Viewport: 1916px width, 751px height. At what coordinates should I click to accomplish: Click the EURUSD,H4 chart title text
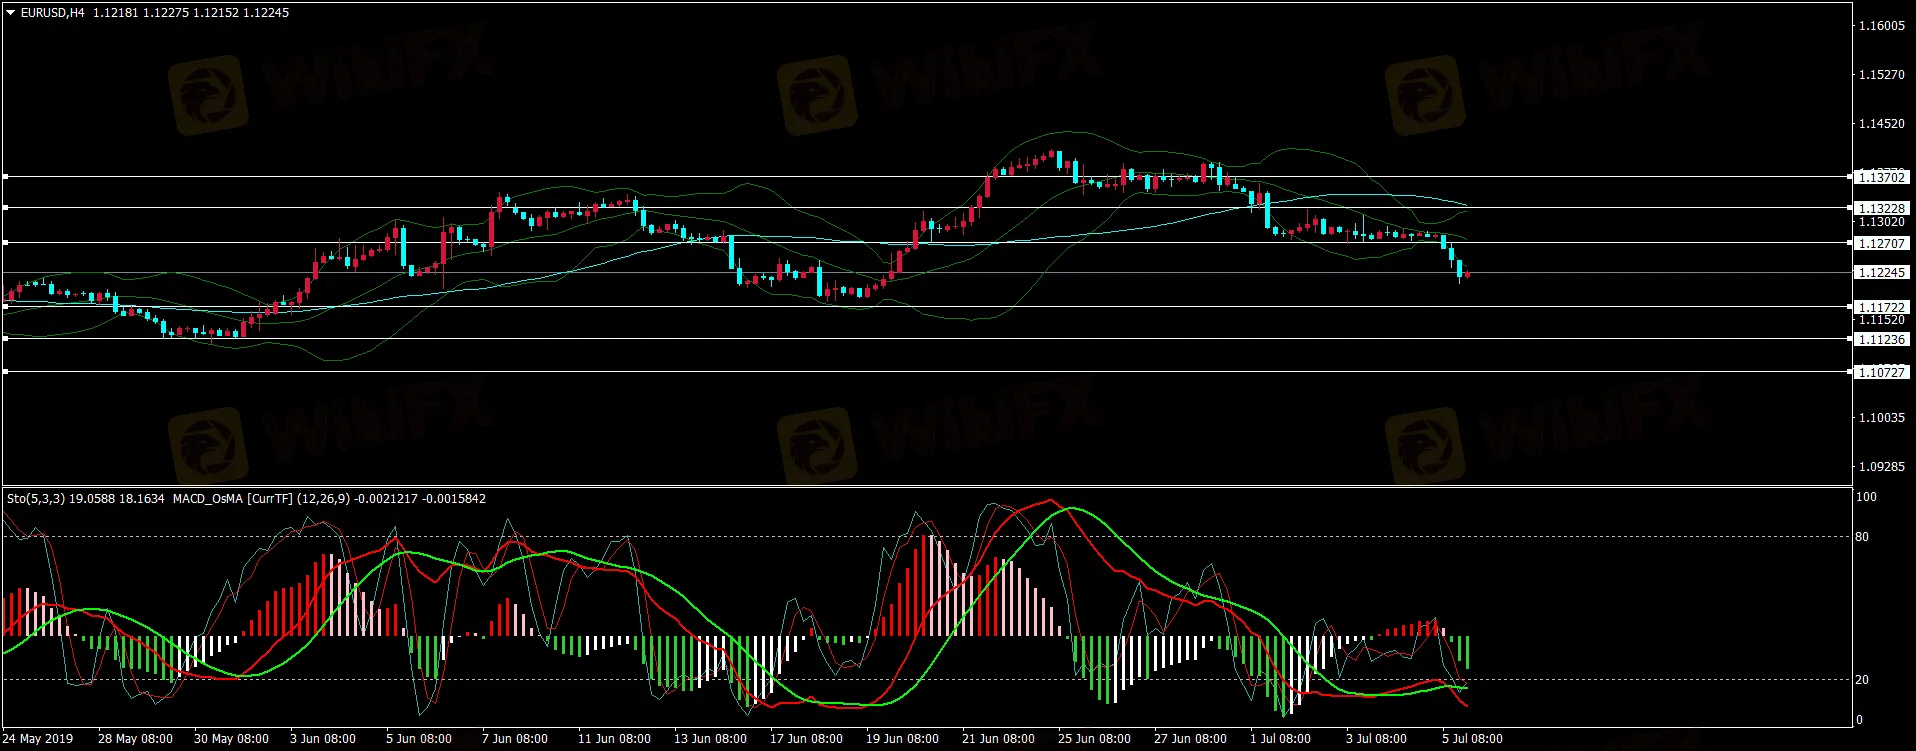[x=52, y=13]
